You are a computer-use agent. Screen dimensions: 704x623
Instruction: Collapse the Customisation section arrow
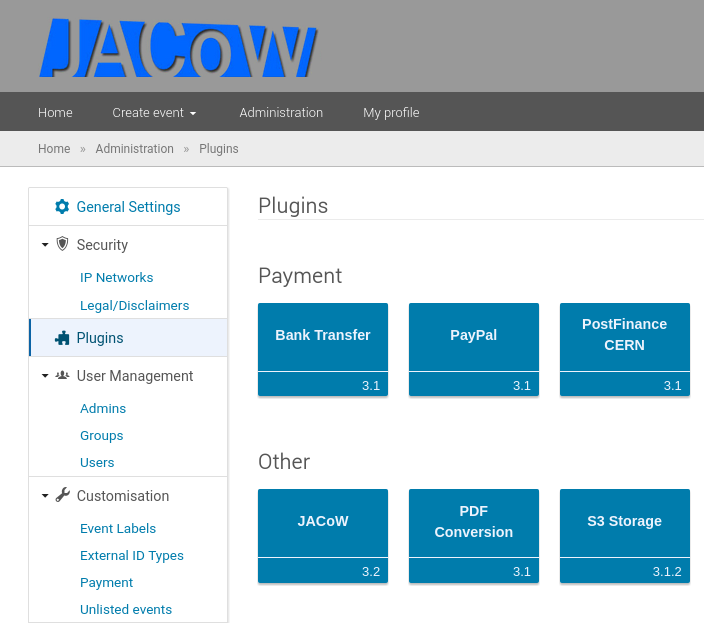[x=45, y=496]
